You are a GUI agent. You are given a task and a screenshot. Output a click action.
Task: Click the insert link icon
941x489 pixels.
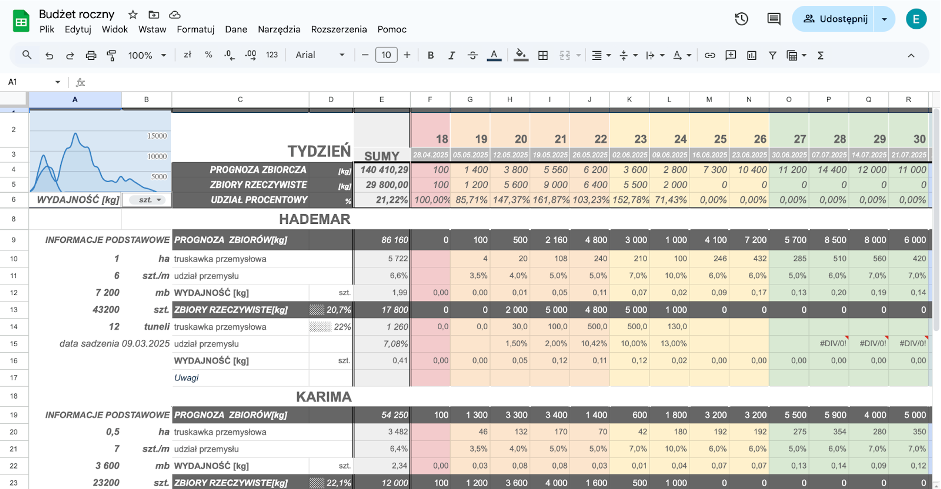[710, 55]
